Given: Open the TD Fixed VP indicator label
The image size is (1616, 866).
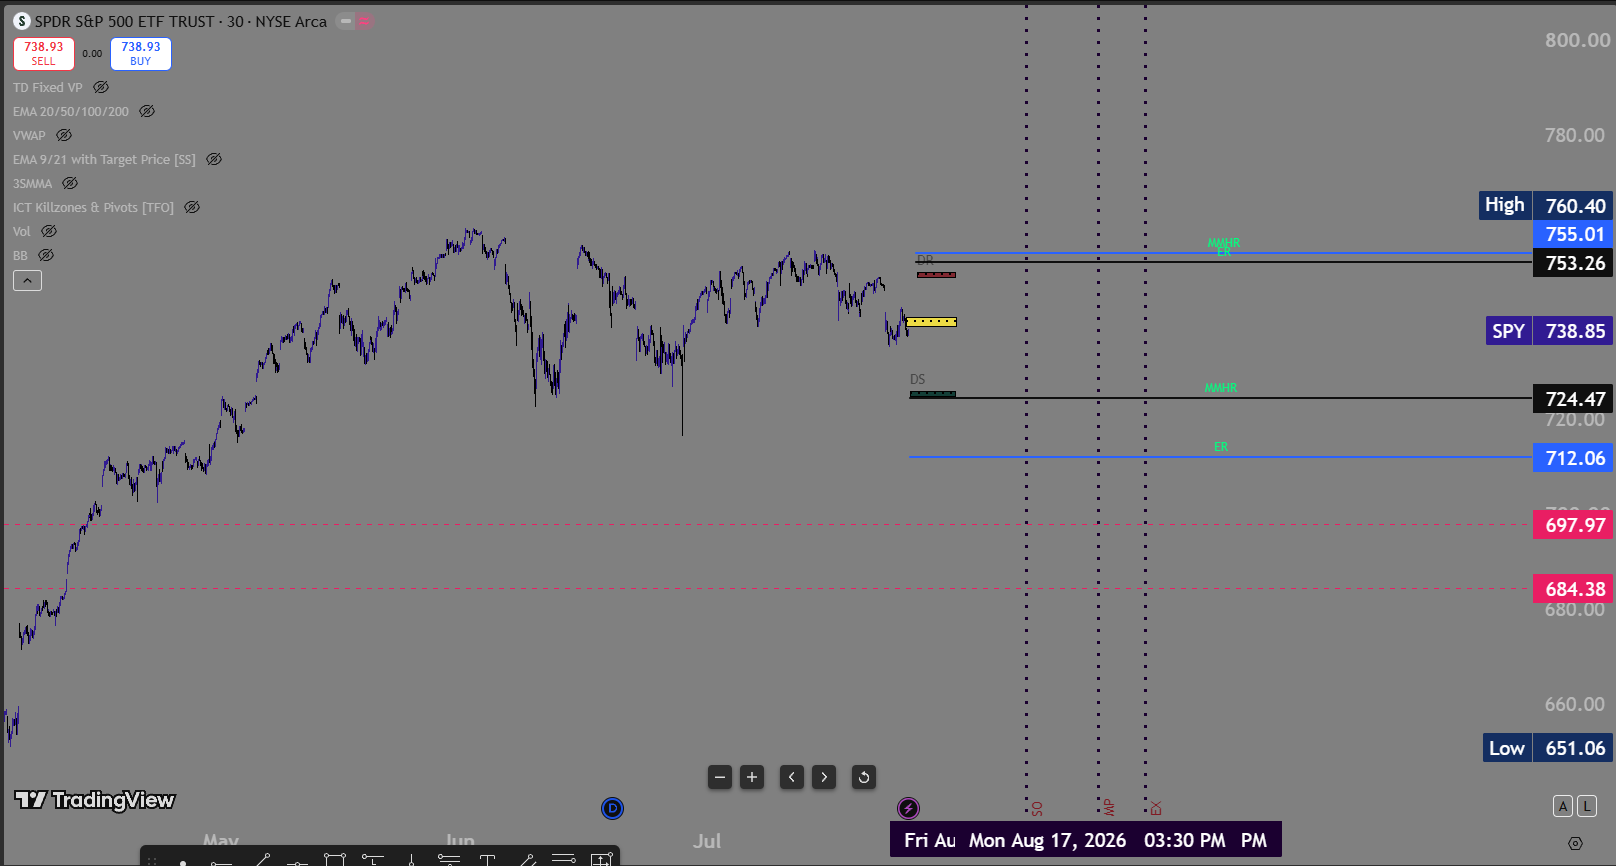Looking at the screenshot, I should coord(48,87).
